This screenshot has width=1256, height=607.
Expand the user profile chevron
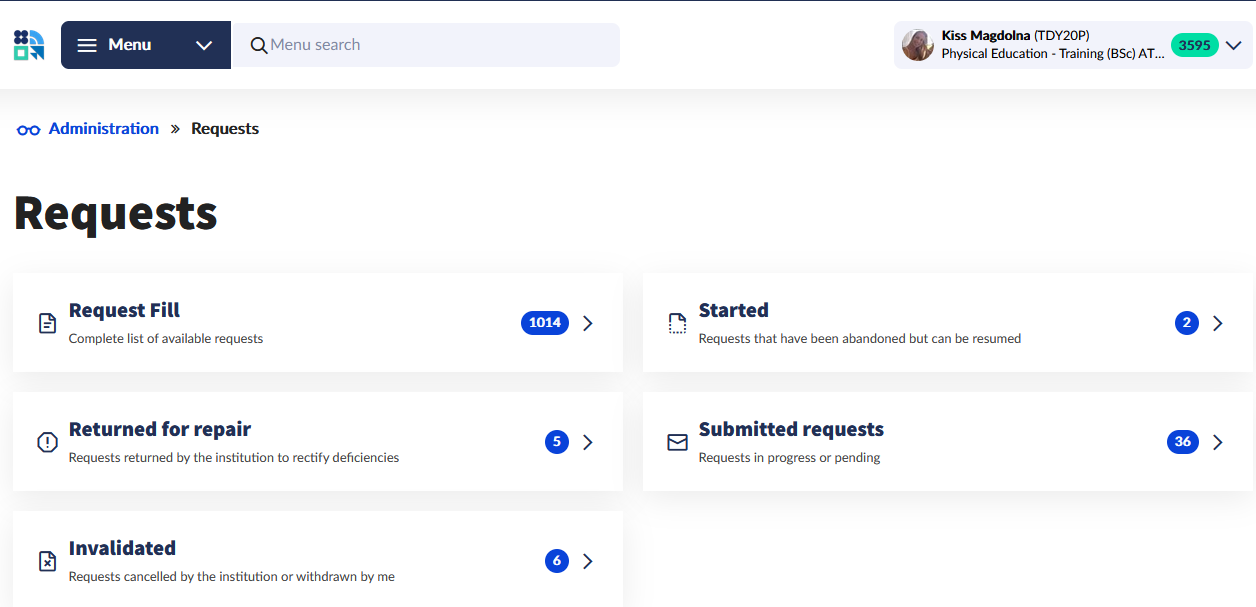[1233, 45]
